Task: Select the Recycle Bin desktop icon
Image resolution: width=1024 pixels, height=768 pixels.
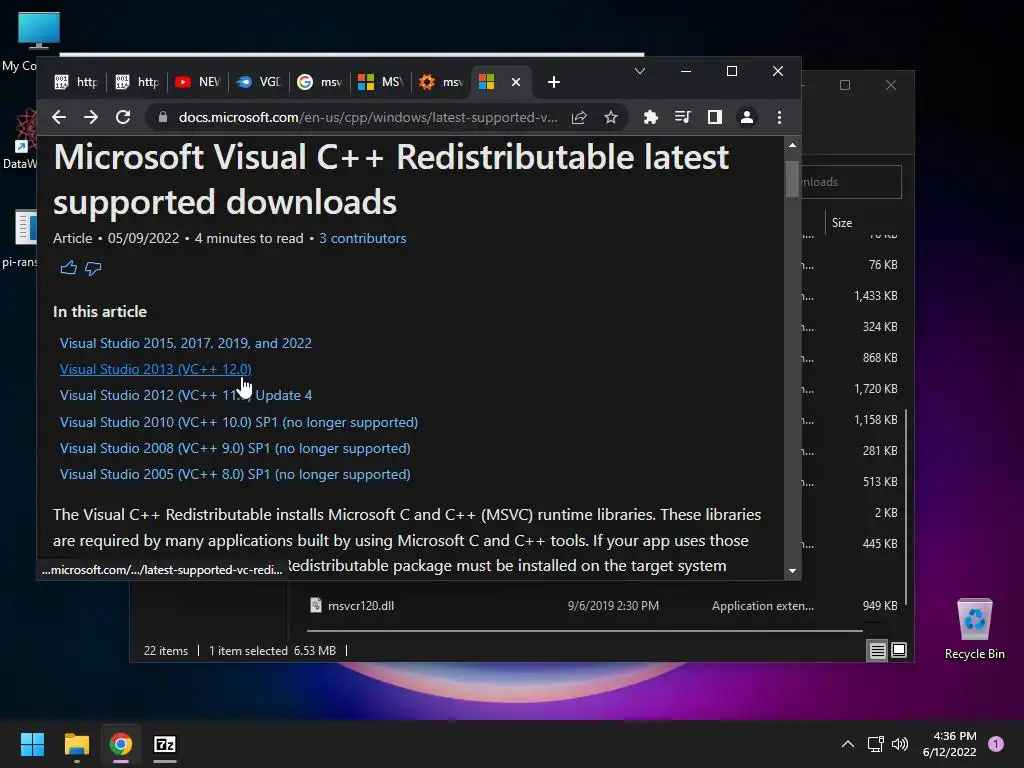Action: 974,630
